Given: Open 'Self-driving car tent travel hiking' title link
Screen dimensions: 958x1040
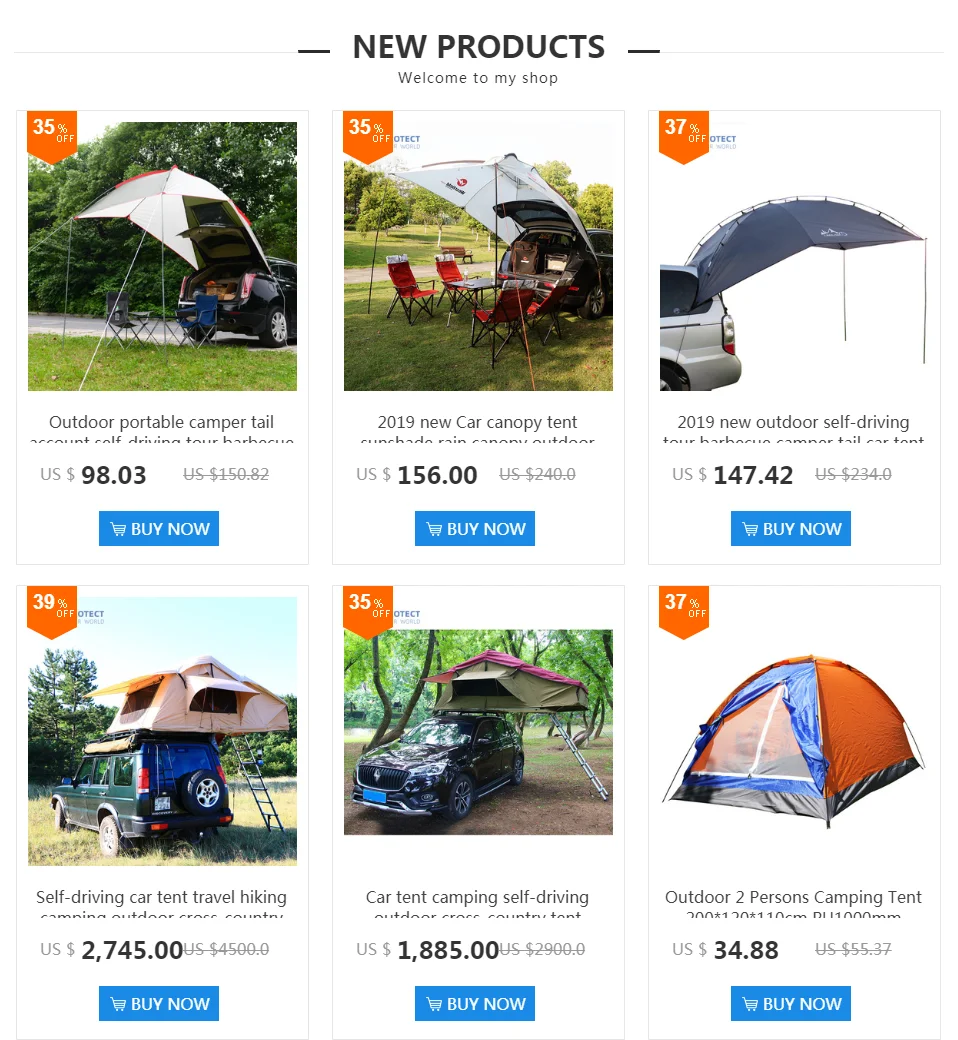Looking at the screenshot, I should tap(162, 897).
